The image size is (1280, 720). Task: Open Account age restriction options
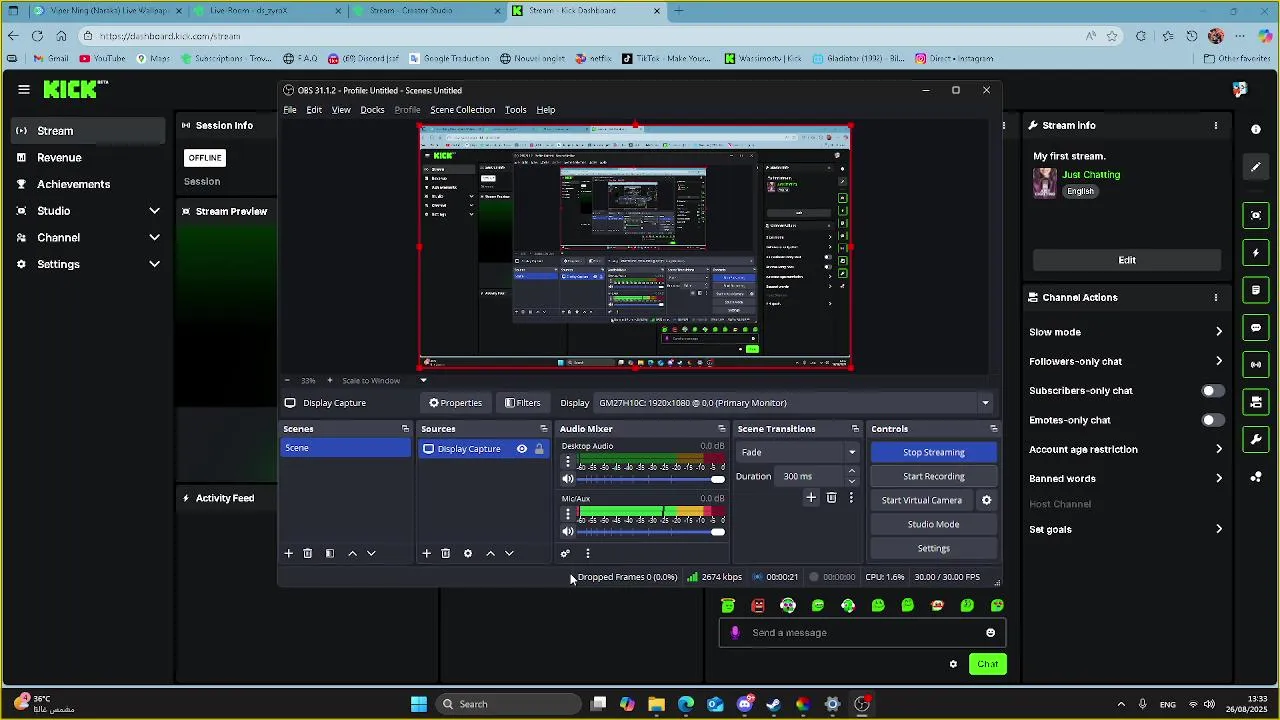pos(1218,449)
